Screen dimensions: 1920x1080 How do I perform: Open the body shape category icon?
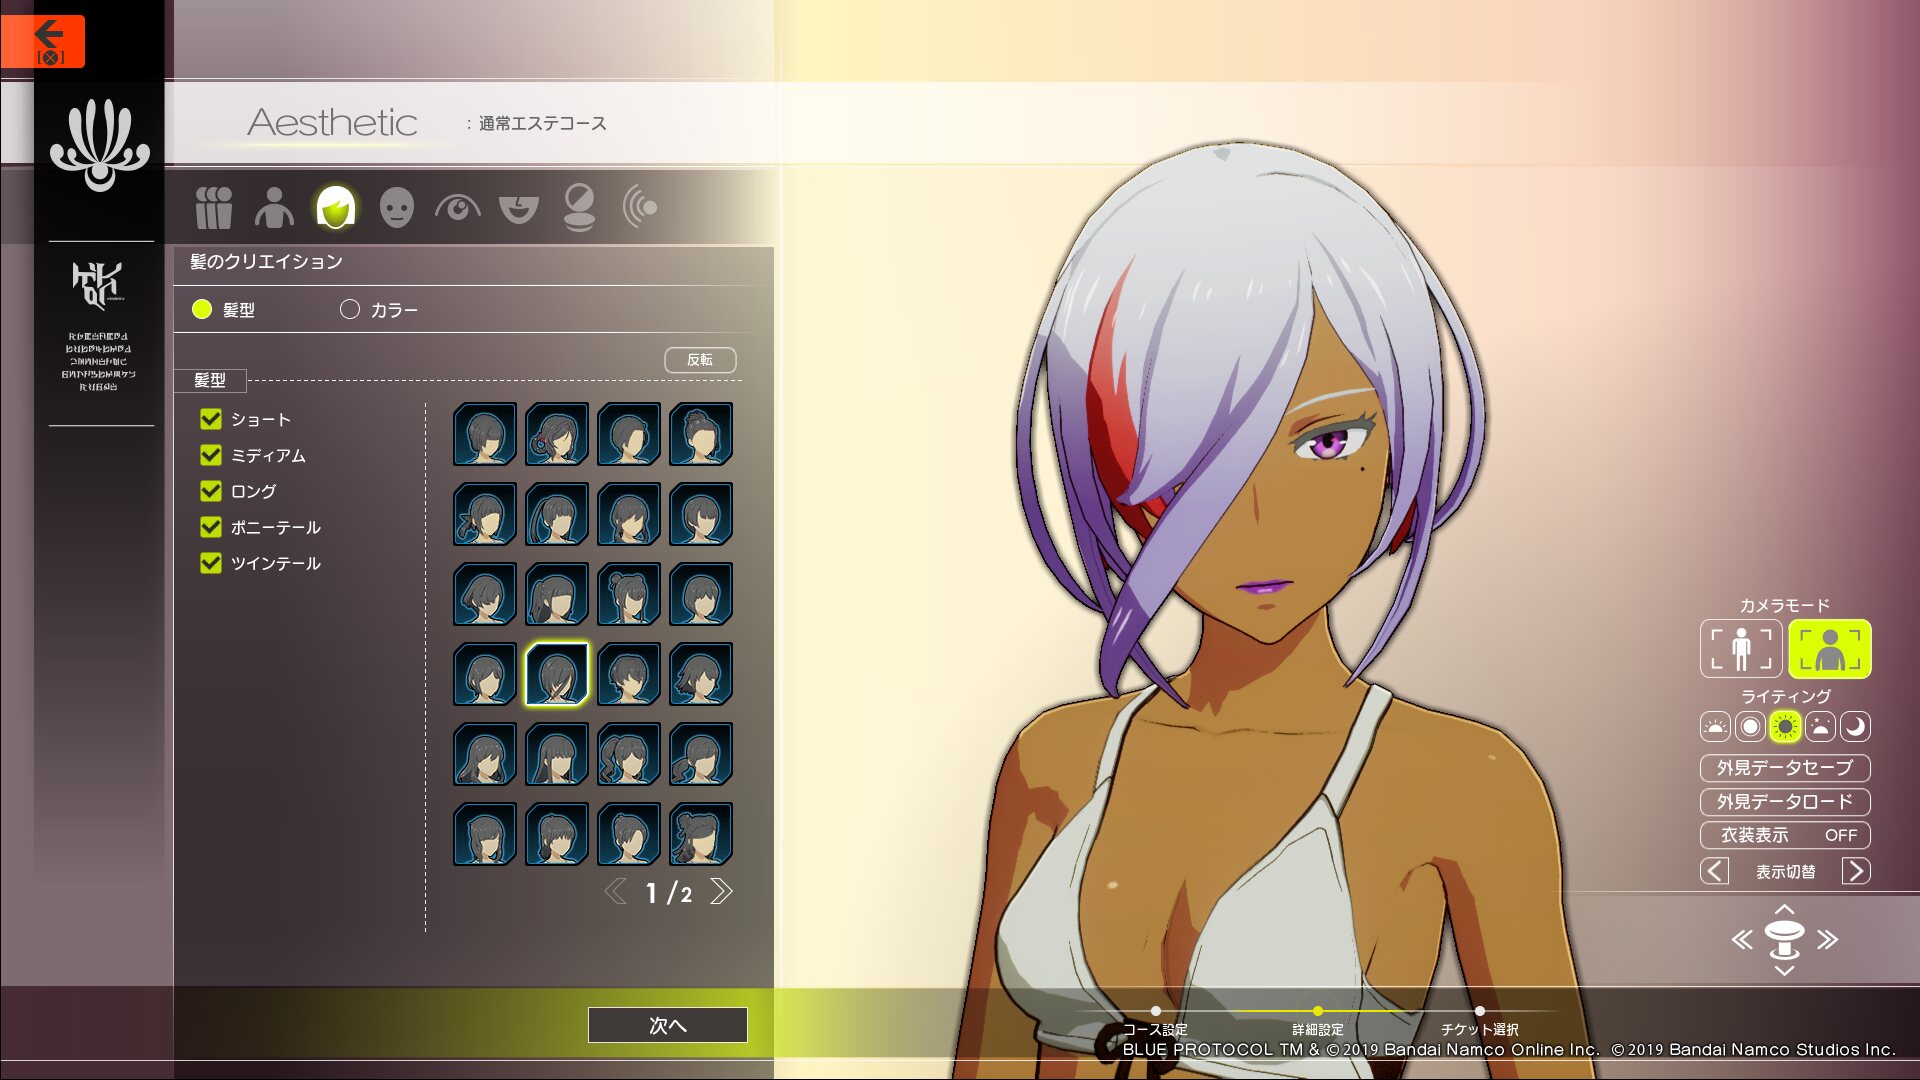click(274, 208)
